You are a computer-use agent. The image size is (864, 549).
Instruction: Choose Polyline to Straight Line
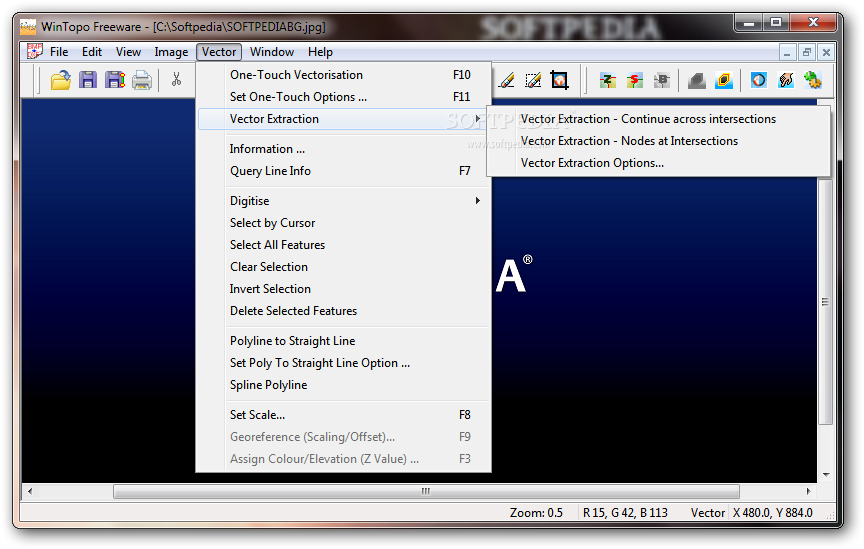point(344,341)
